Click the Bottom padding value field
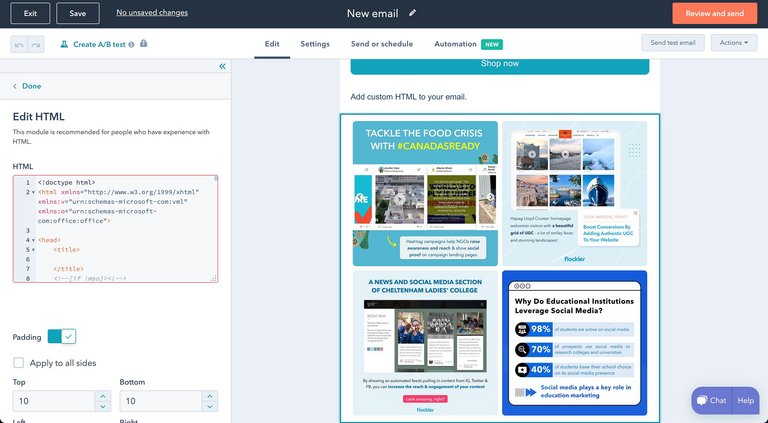This screenshot has width=768, height=423. click(x=161, y=401)
